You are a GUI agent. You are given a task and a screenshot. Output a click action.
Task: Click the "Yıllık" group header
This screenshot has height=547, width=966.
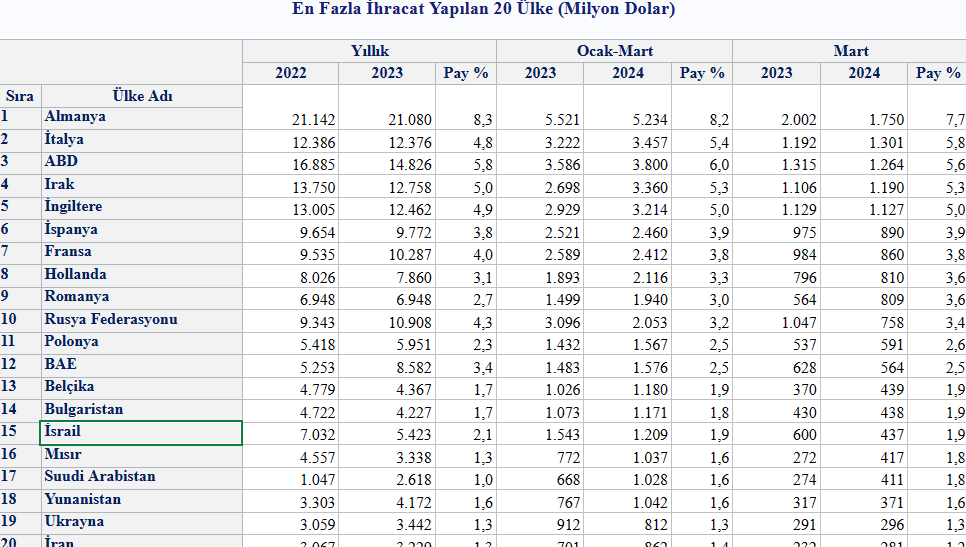369,51
